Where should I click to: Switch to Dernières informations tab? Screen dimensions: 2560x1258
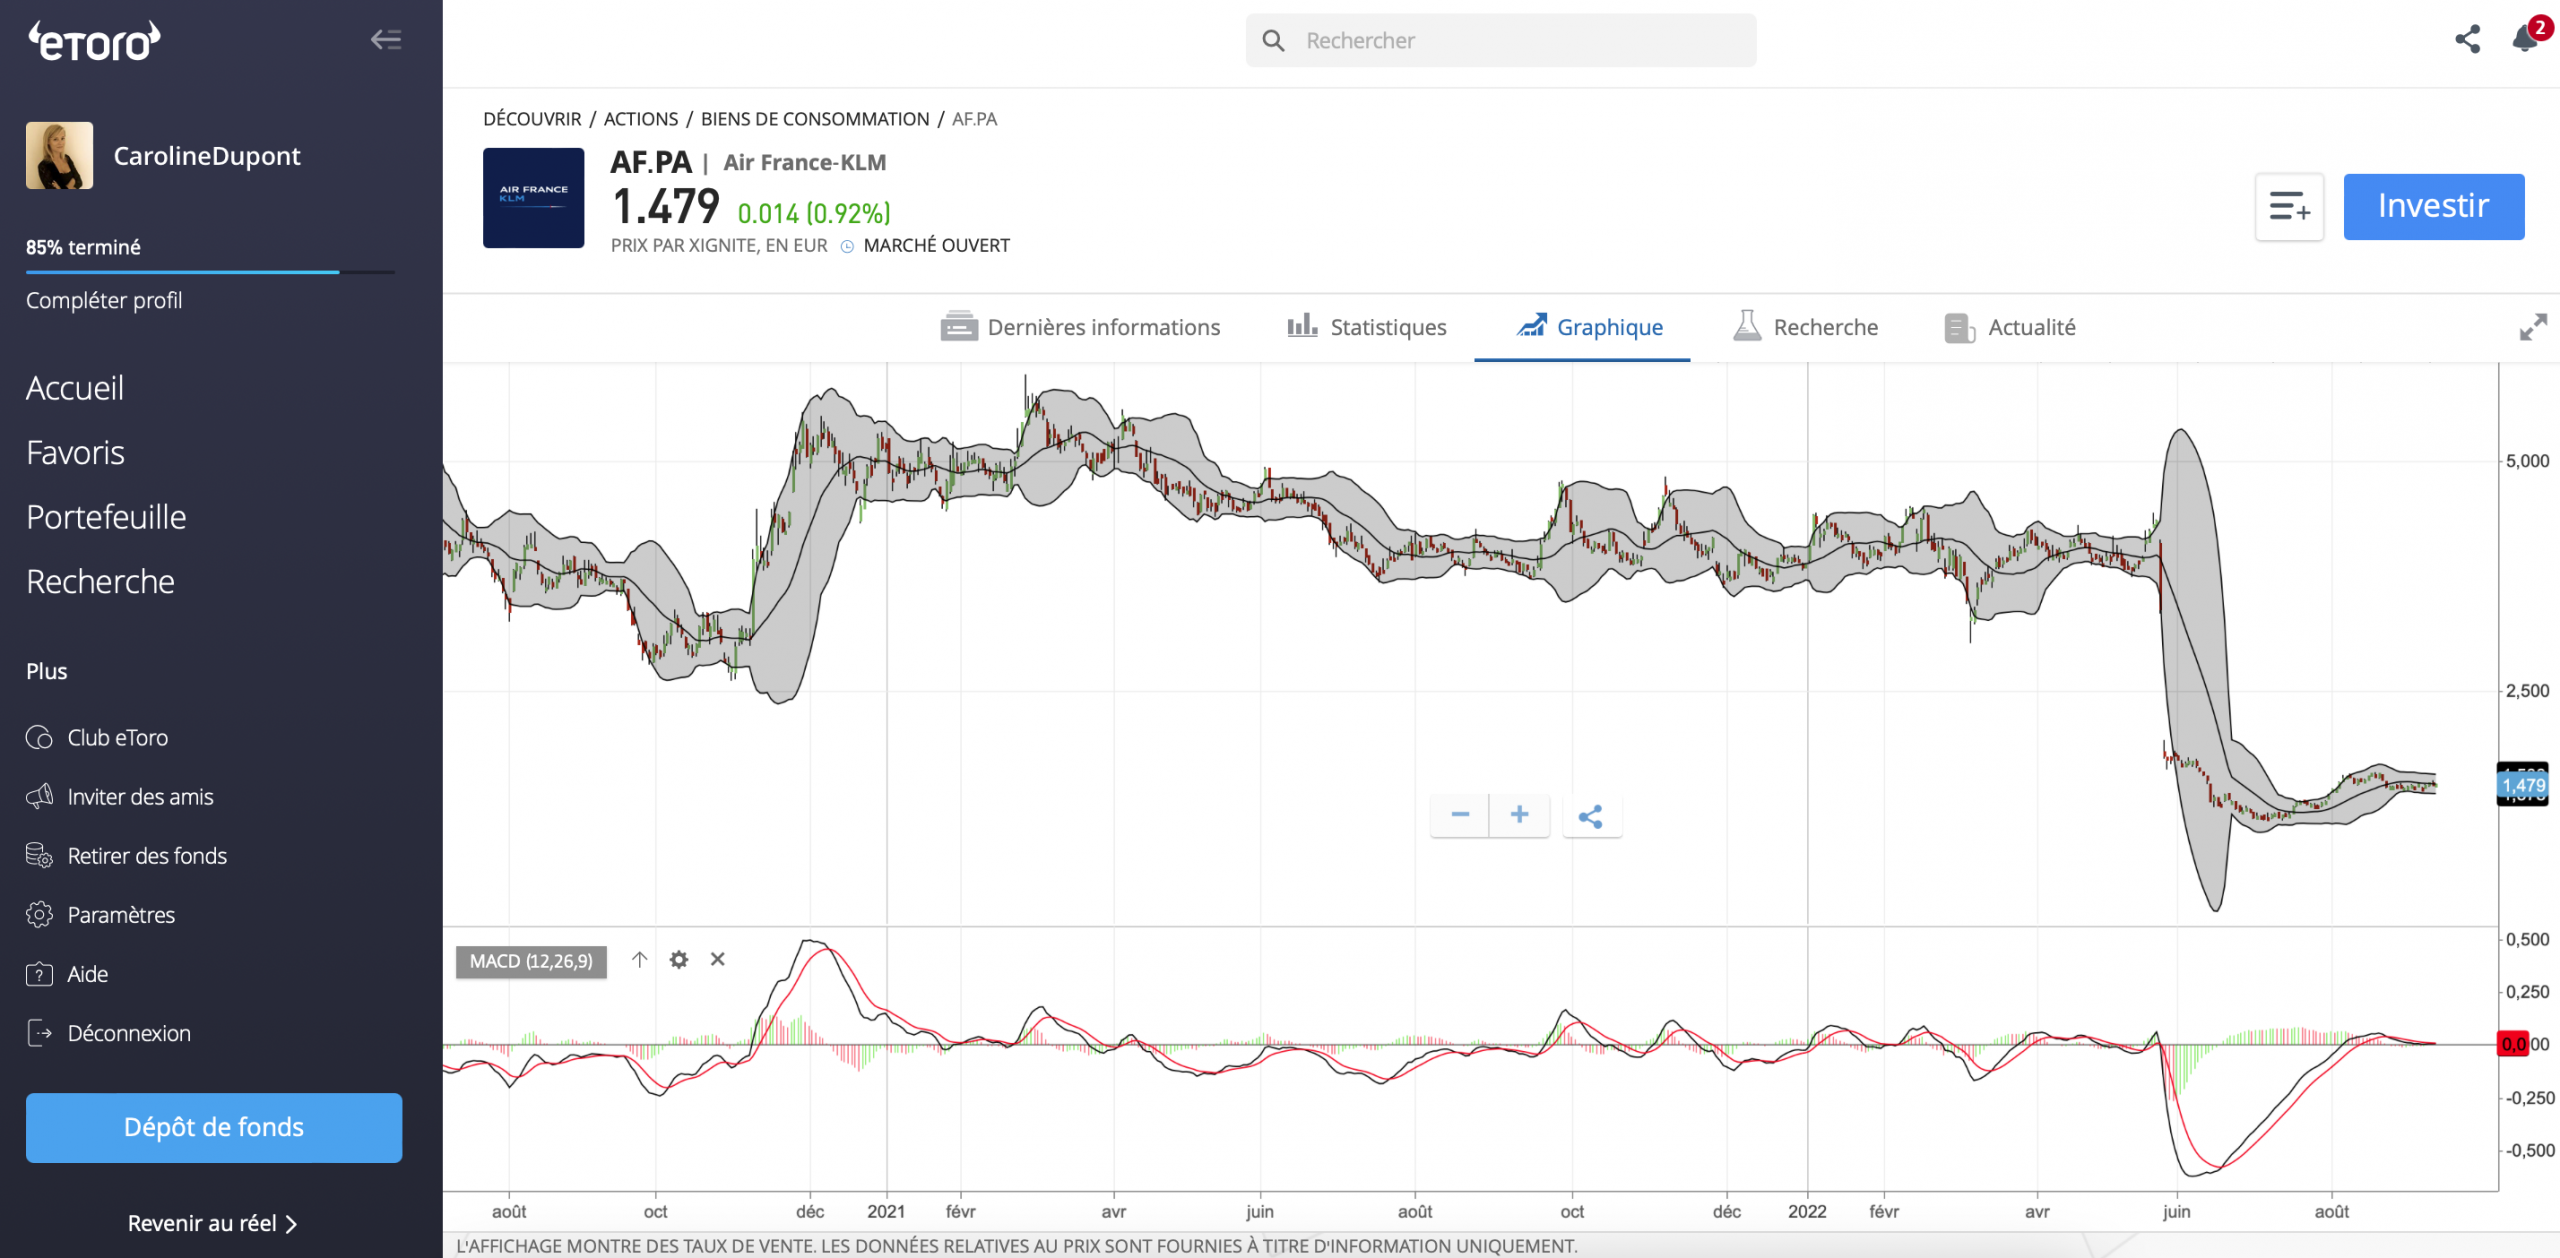tap(1080, 327)
